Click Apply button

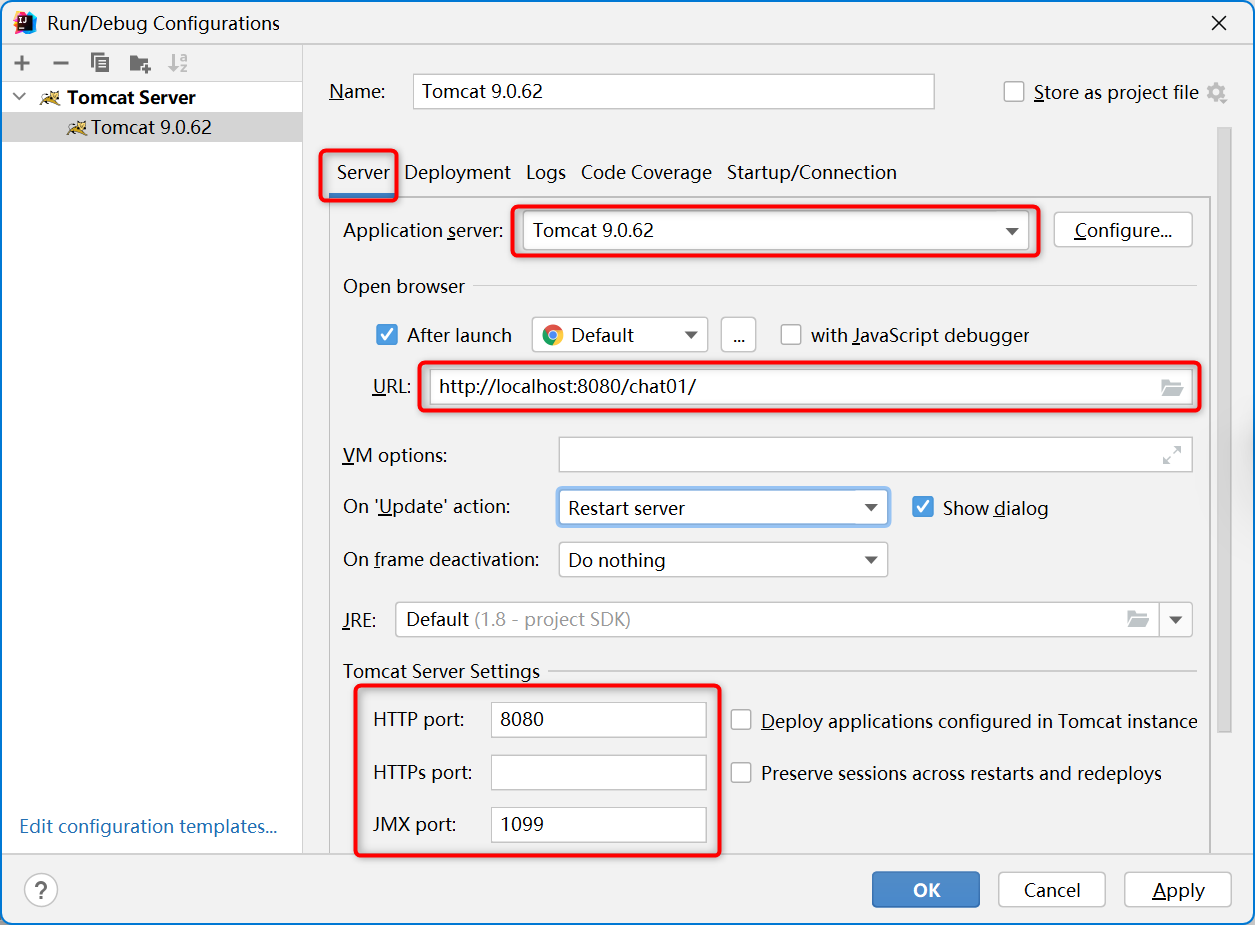(1178, 890)
